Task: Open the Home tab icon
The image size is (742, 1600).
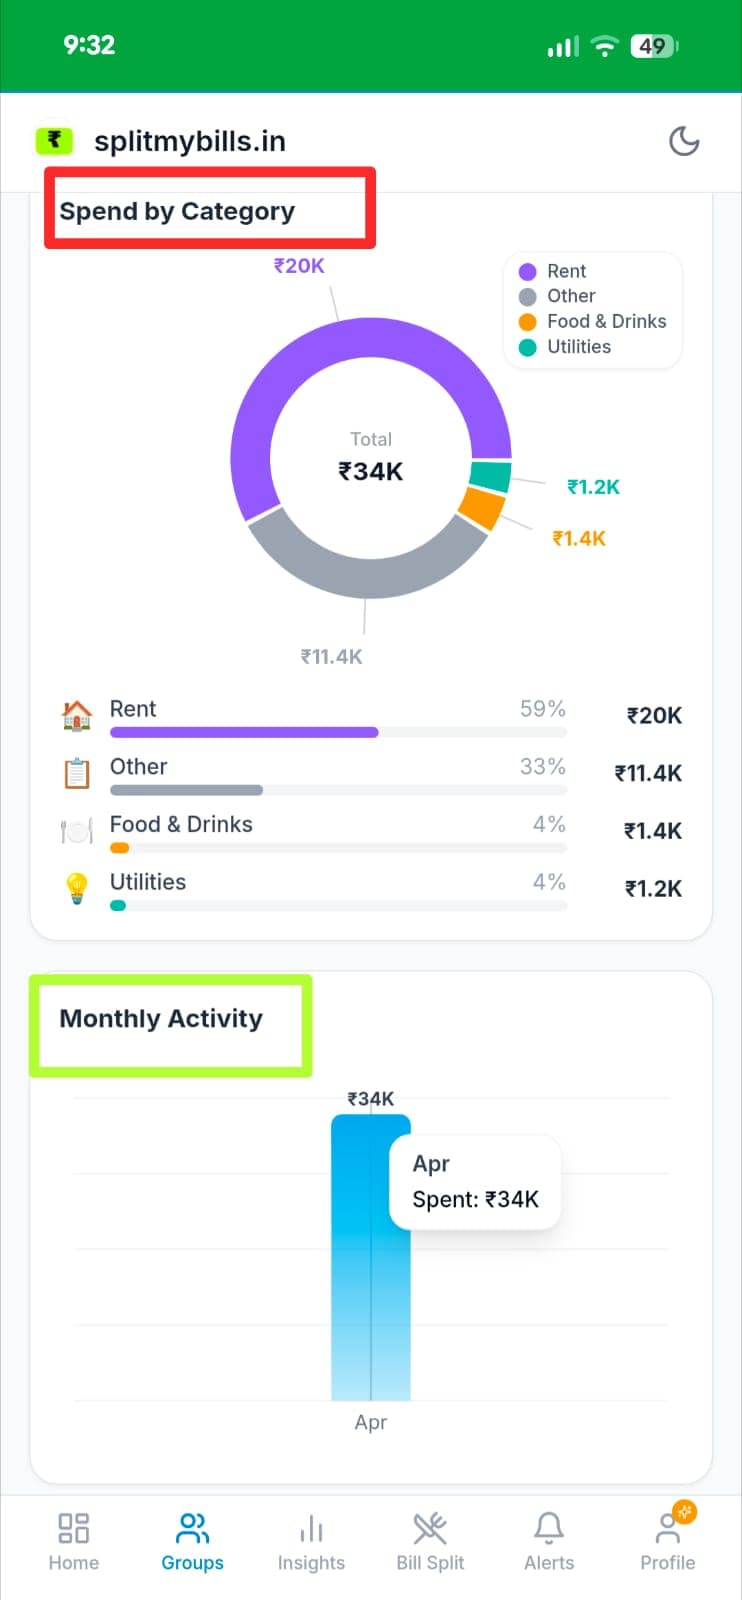Action: click(x=73, y=1527)
